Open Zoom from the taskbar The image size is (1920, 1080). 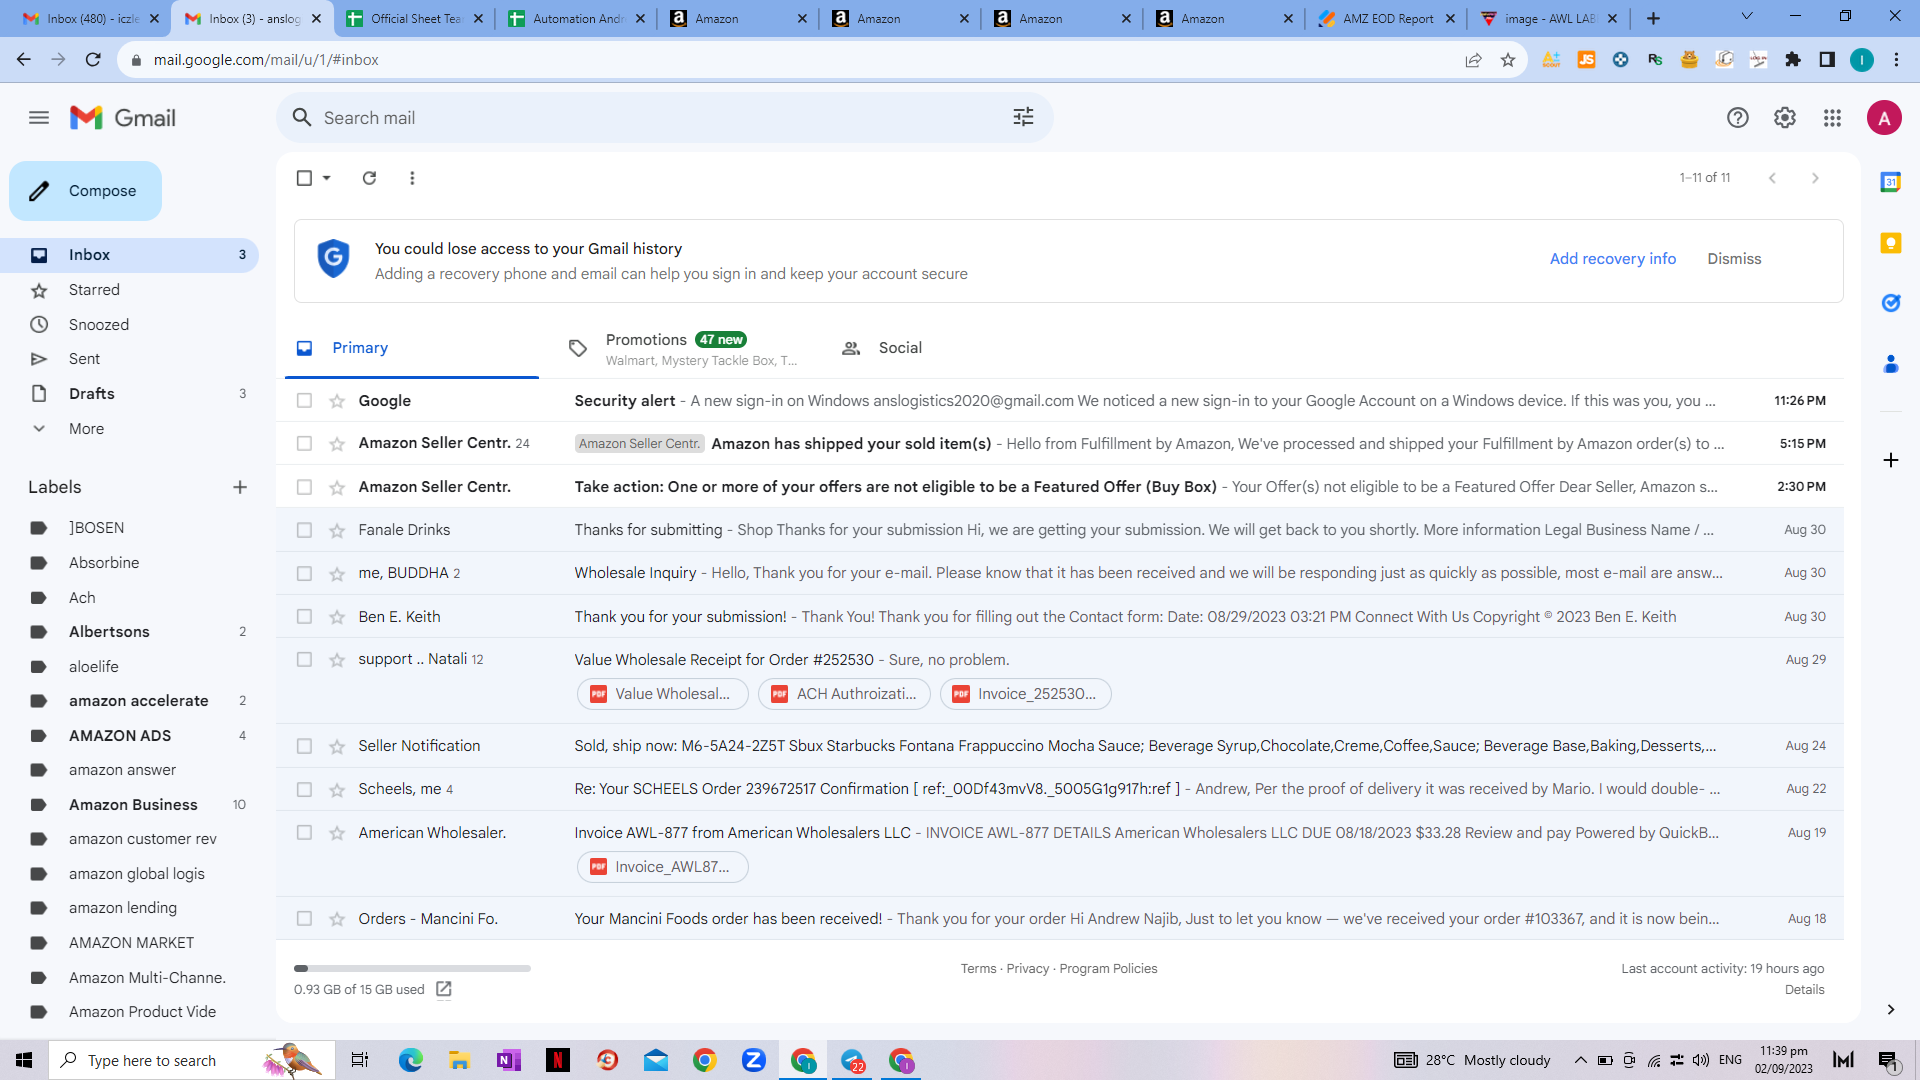pos(754,1060)
